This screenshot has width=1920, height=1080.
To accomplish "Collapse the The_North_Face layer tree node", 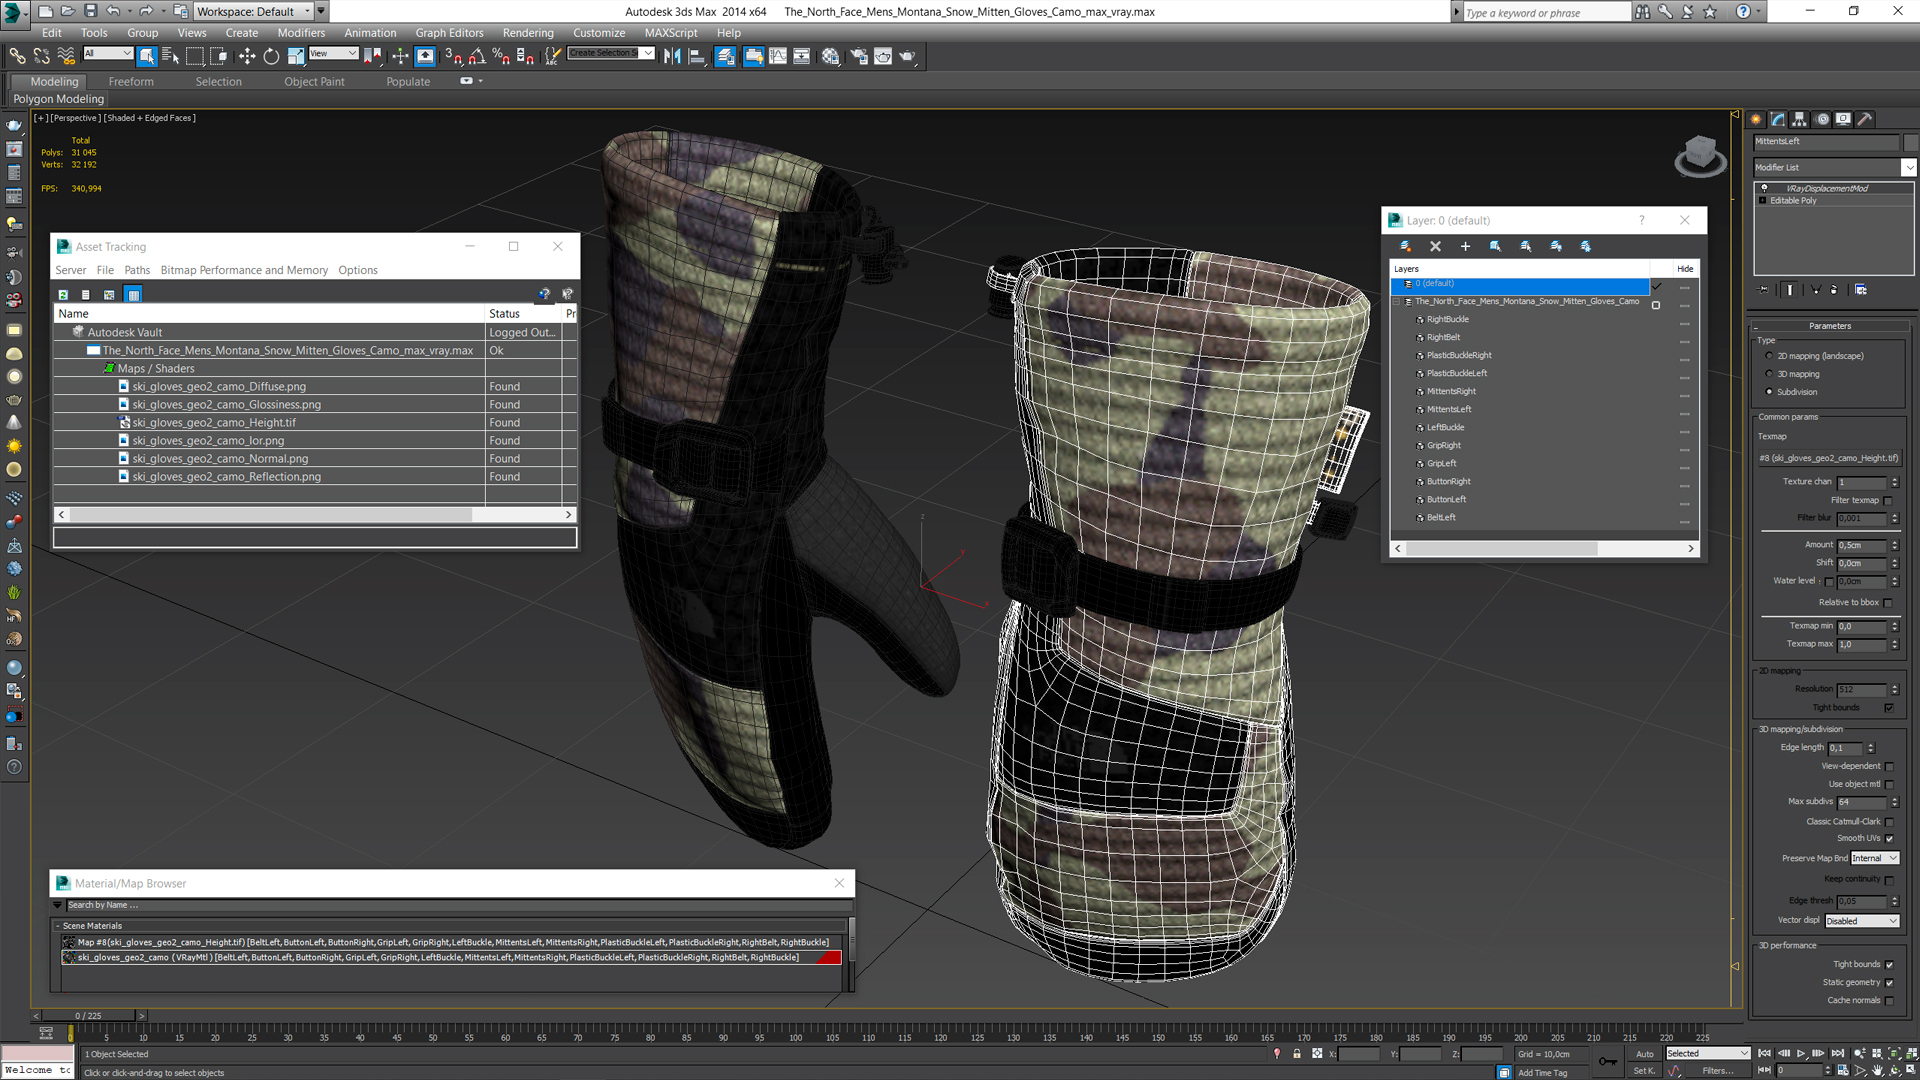I will 1398,301.
